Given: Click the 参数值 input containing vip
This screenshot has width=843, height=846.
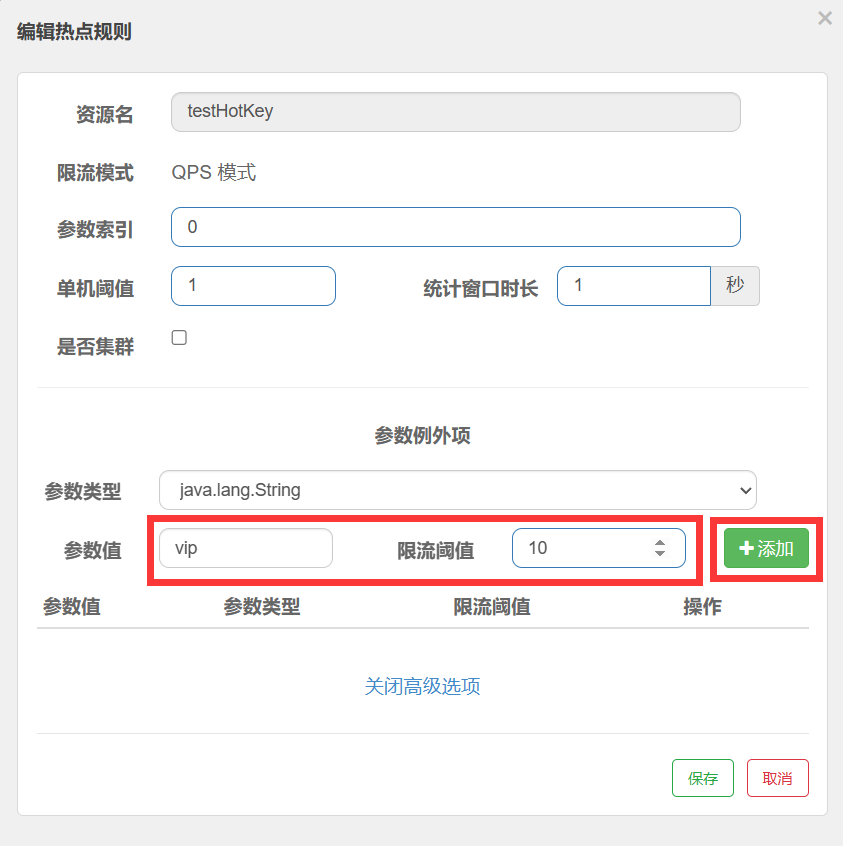Looking at the screenshot, I should [245, 548].
